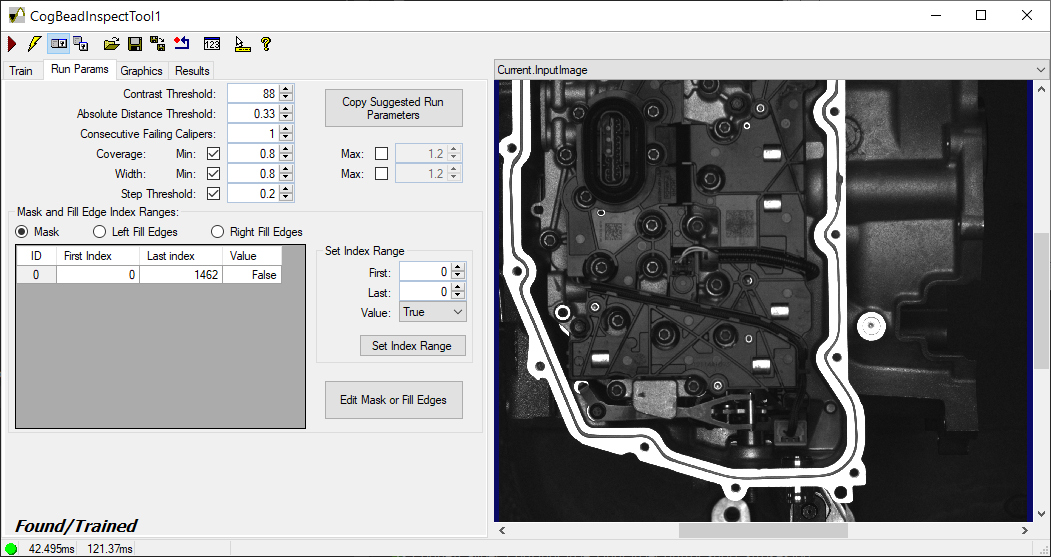The width and height of the screenshot is (1051, 557).
Task: Open the floating tool display window icon
Action: point(81,44)
